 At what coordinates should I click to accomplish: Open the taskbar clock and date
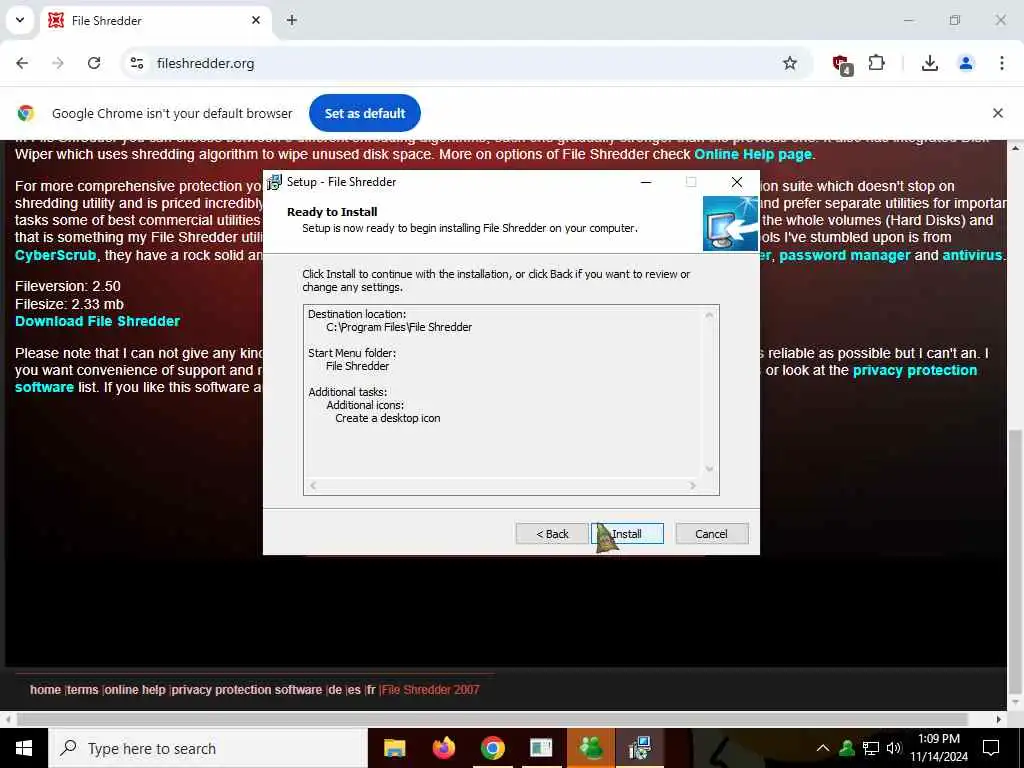(x=939, y=748)
